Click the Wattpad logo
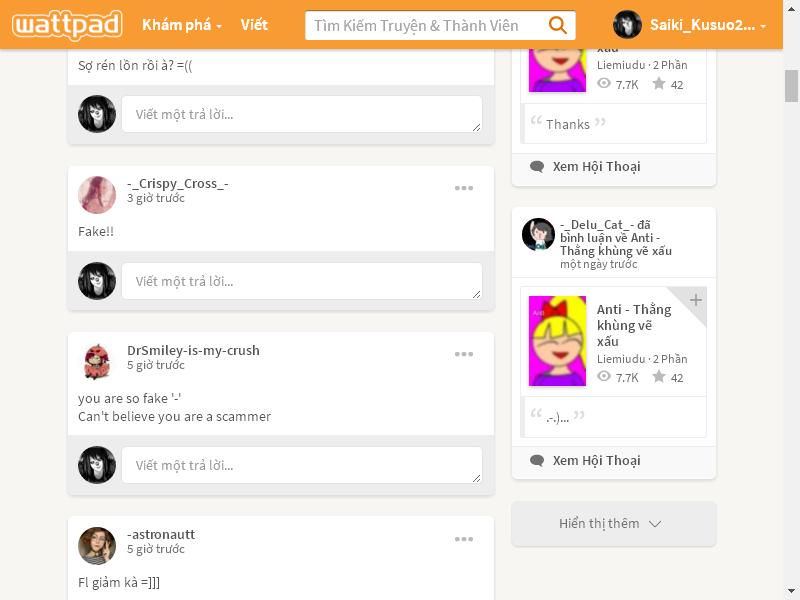The width and height of the screenshot is (800, 600). (67, 25)
